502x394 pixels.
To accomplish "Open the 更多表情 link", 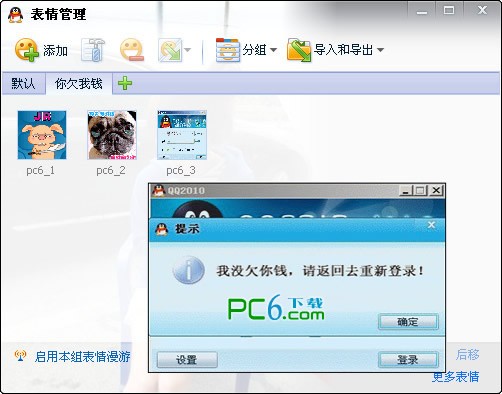I will click(455, 377).
